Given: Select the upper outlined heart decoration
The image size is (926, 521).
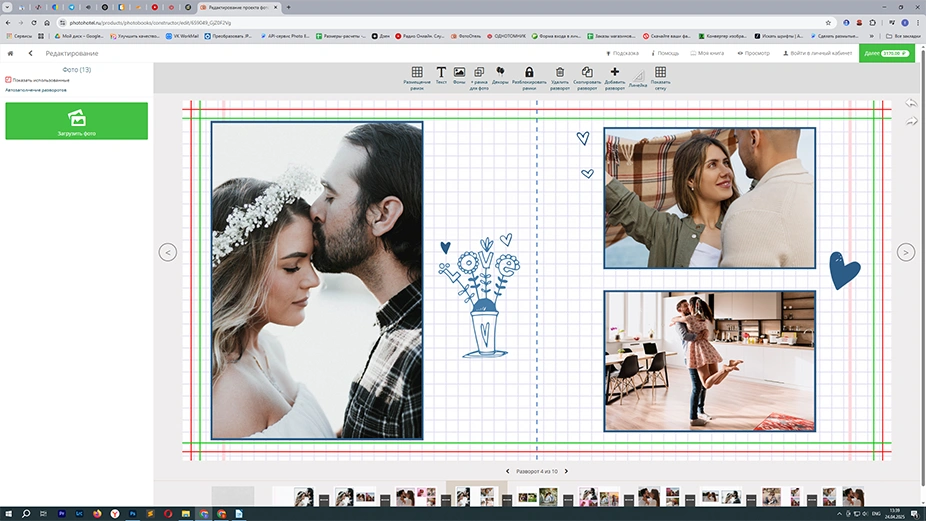Looking at the screenshot, I should (583, 138).
